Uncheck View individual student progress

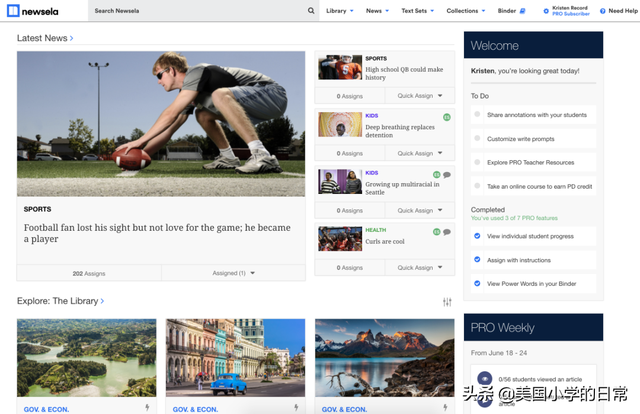(x=477, y=236)
